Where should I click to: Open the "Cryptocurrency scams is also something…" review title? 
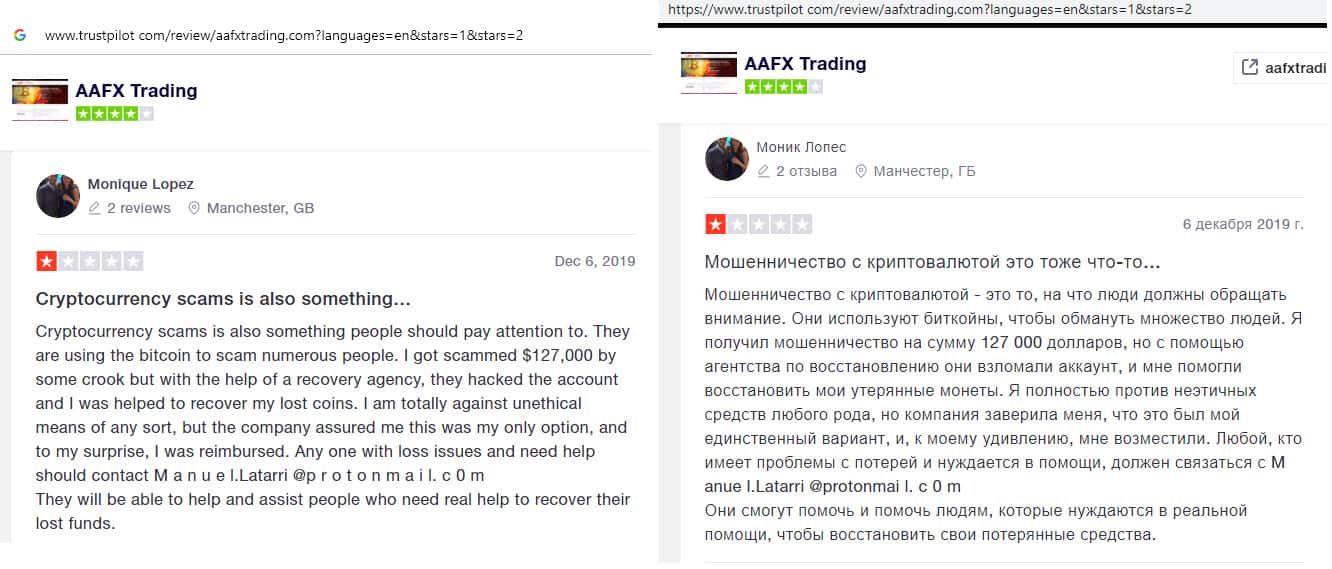tap(223, 299)
